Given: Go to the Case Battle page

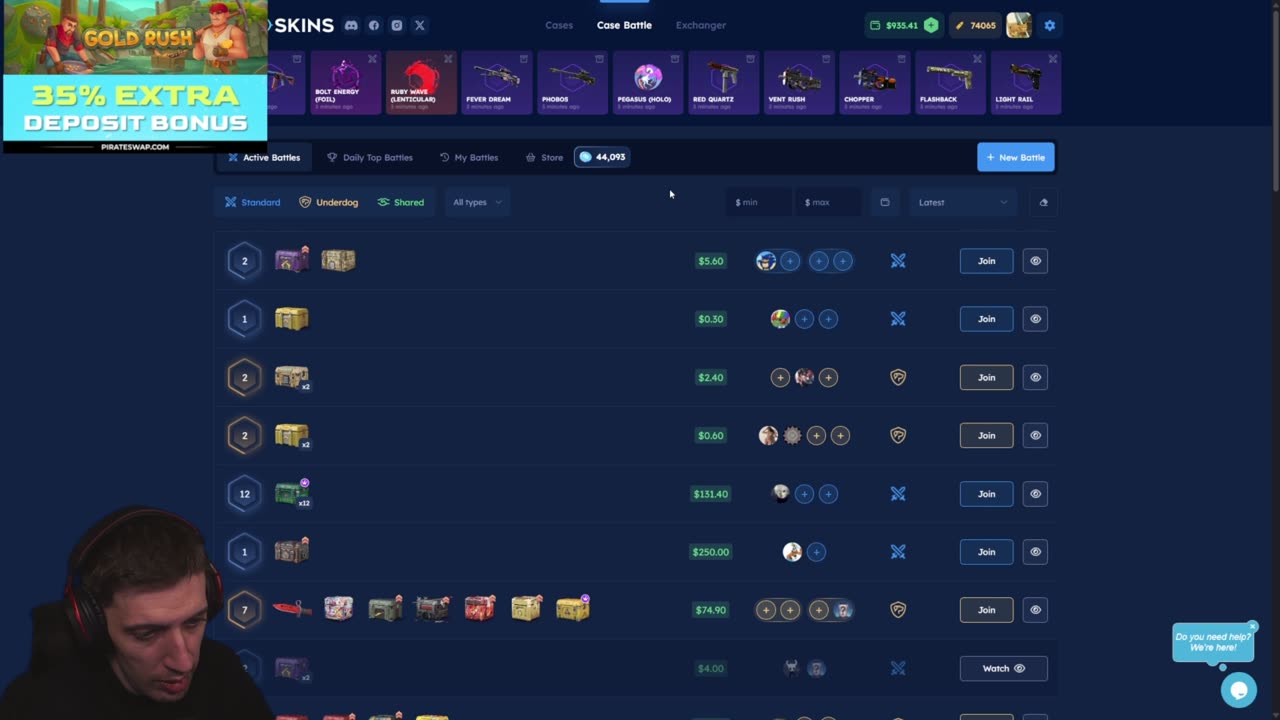Looking at the screenshot, I should (x=624, y=25).
